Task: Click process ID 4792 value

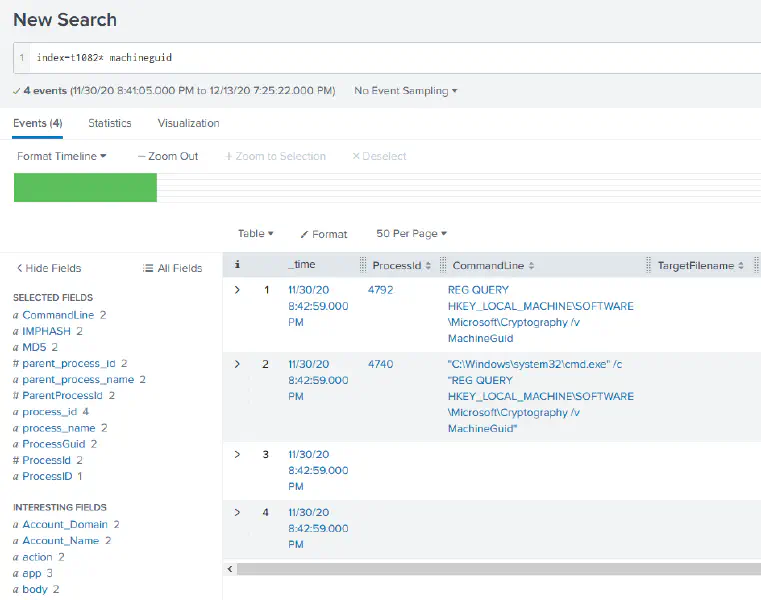Action: click(x=381, y=290)
